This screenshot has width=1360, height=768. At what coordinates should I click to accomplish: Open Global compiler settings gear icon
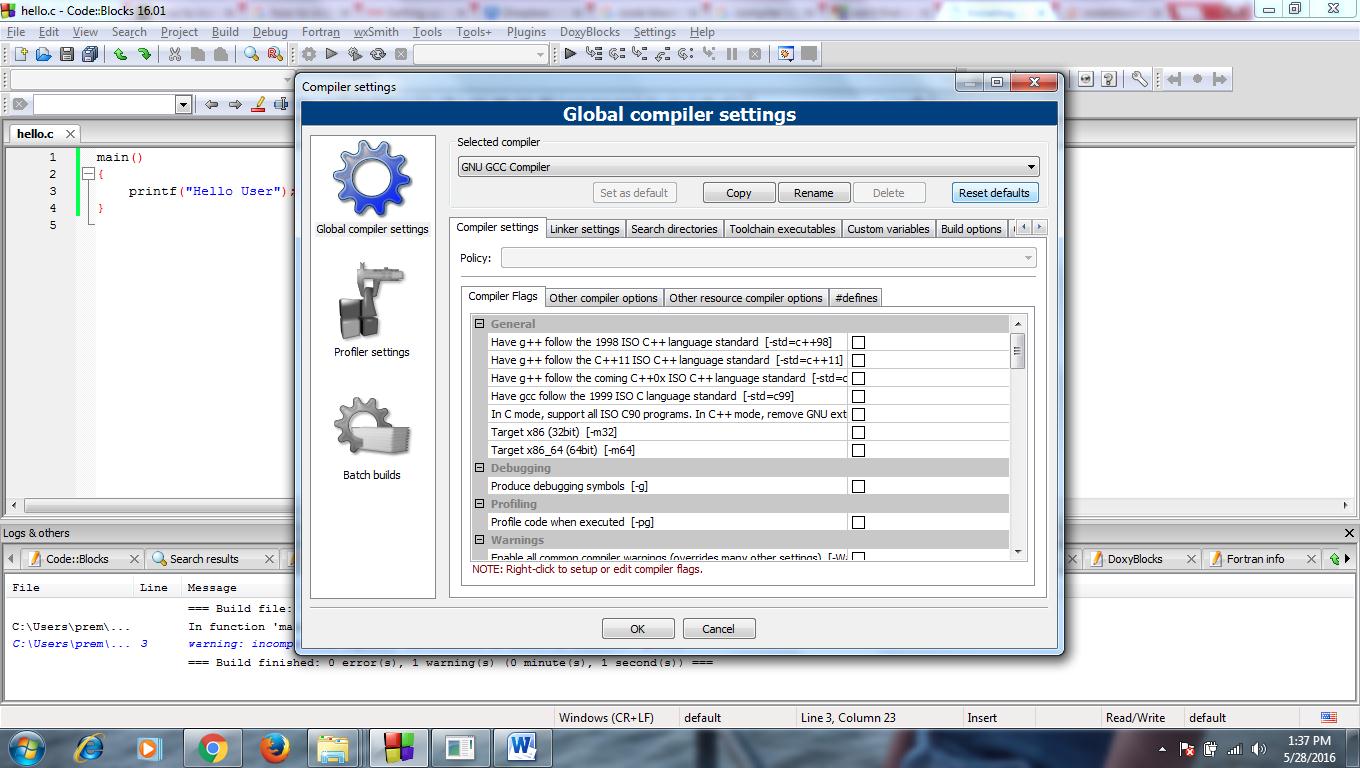pyautogui.click(x=372, y=178)
